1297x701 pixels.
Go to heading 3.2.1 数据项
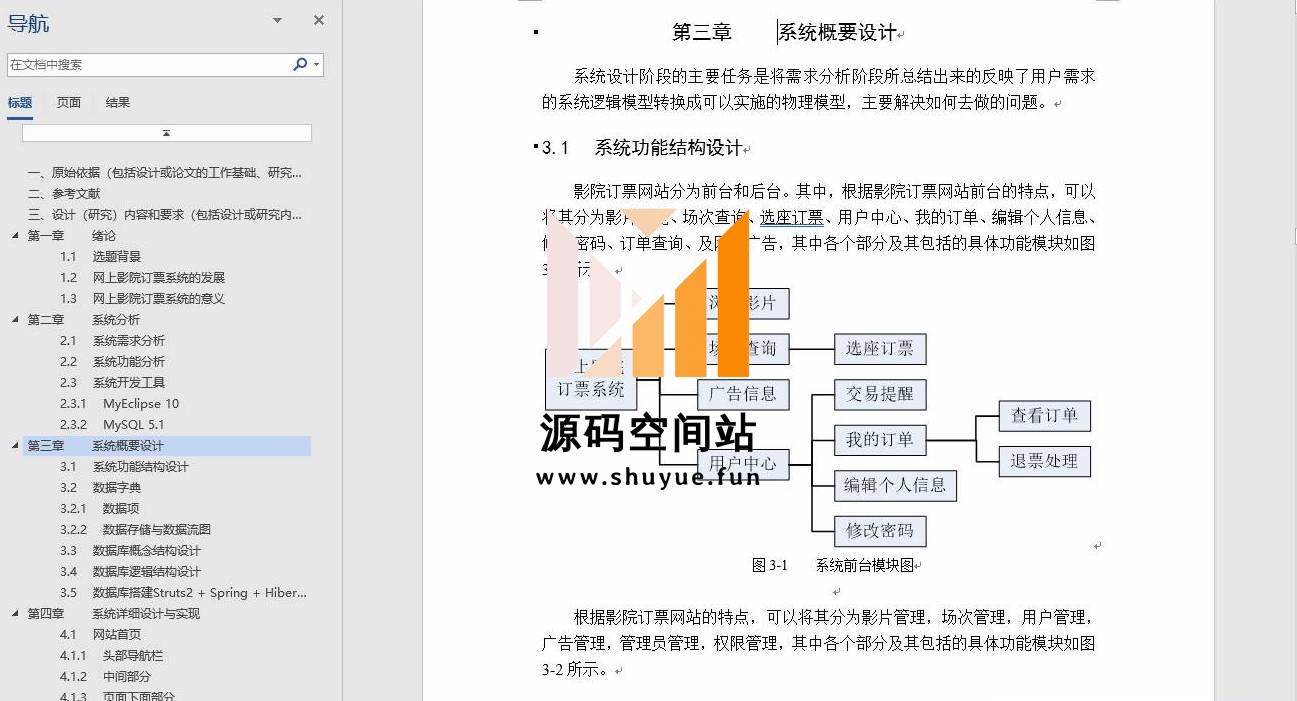tap(99, 509)
